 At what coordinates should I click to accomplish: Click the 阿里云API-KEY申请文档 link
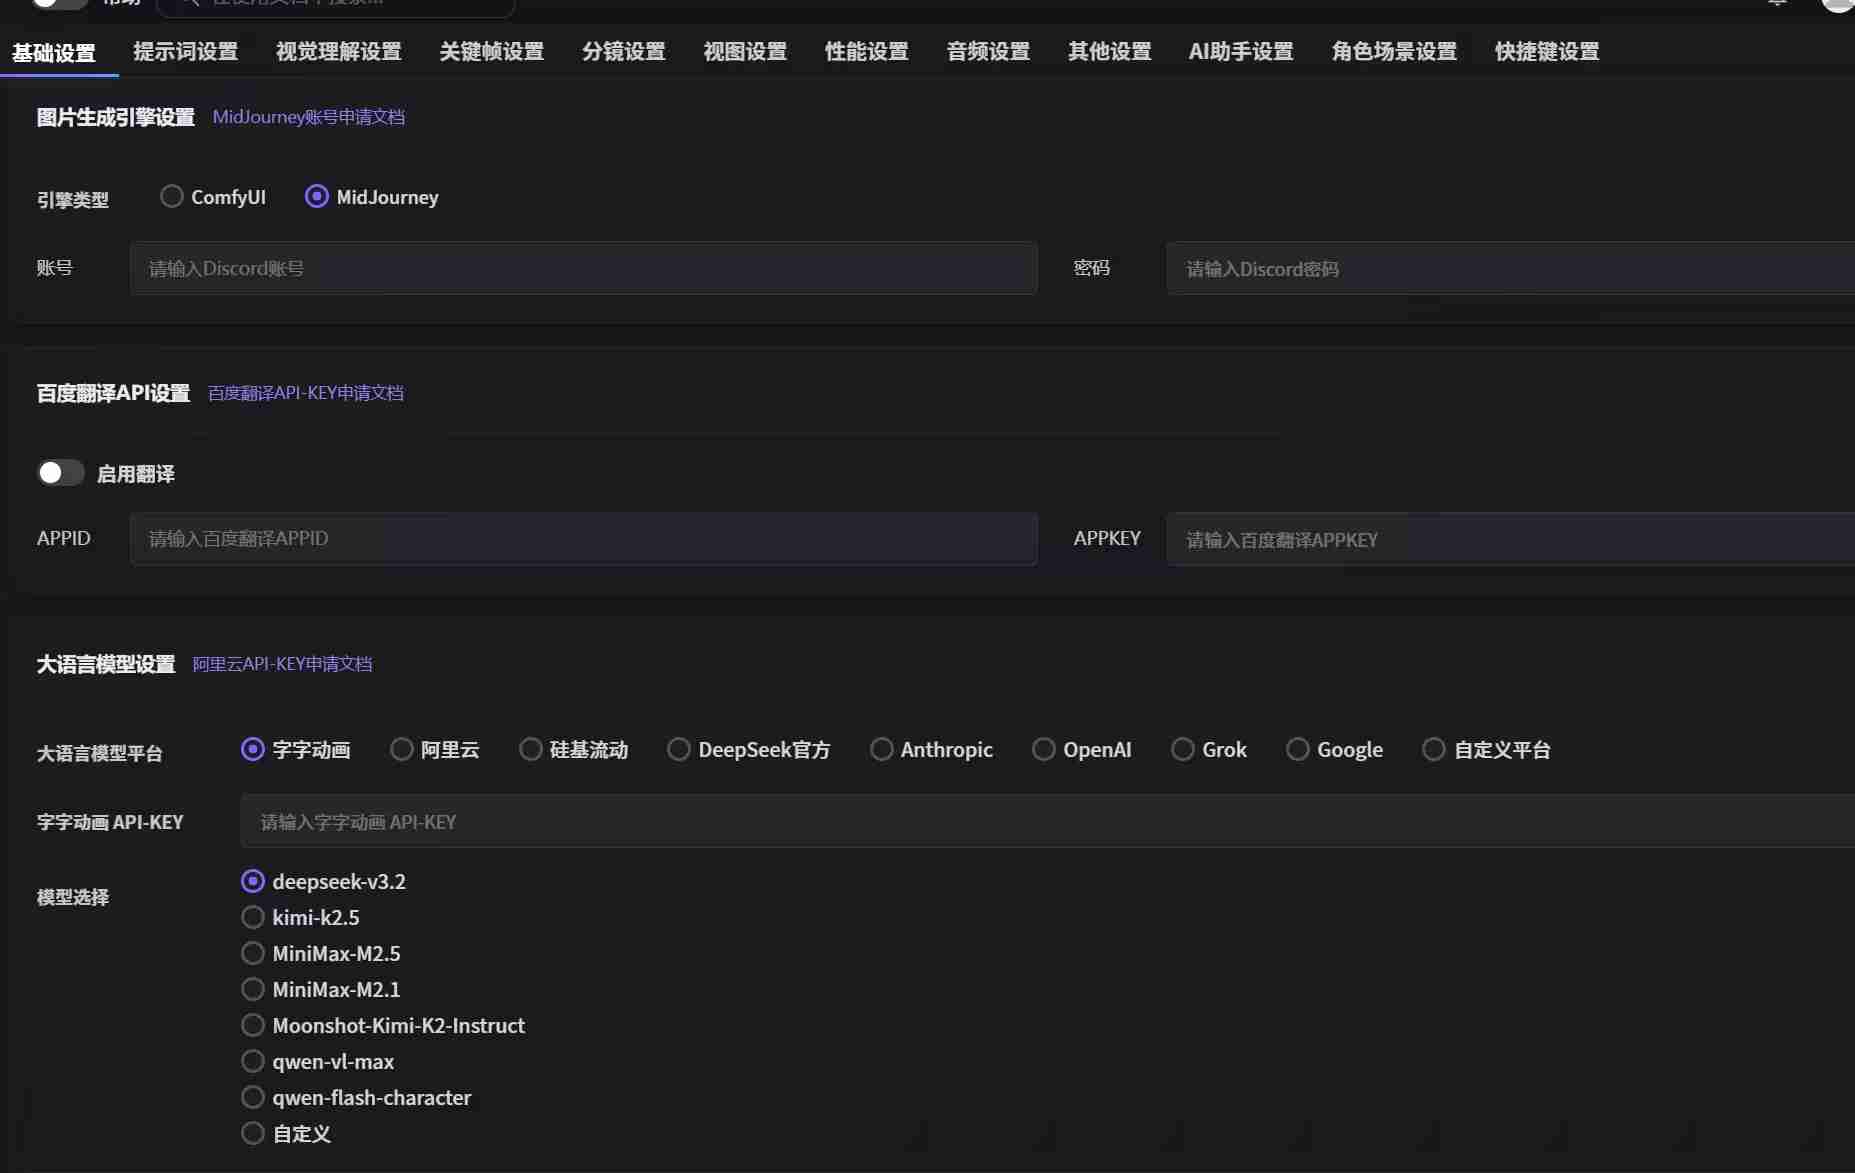click(282, 664)
